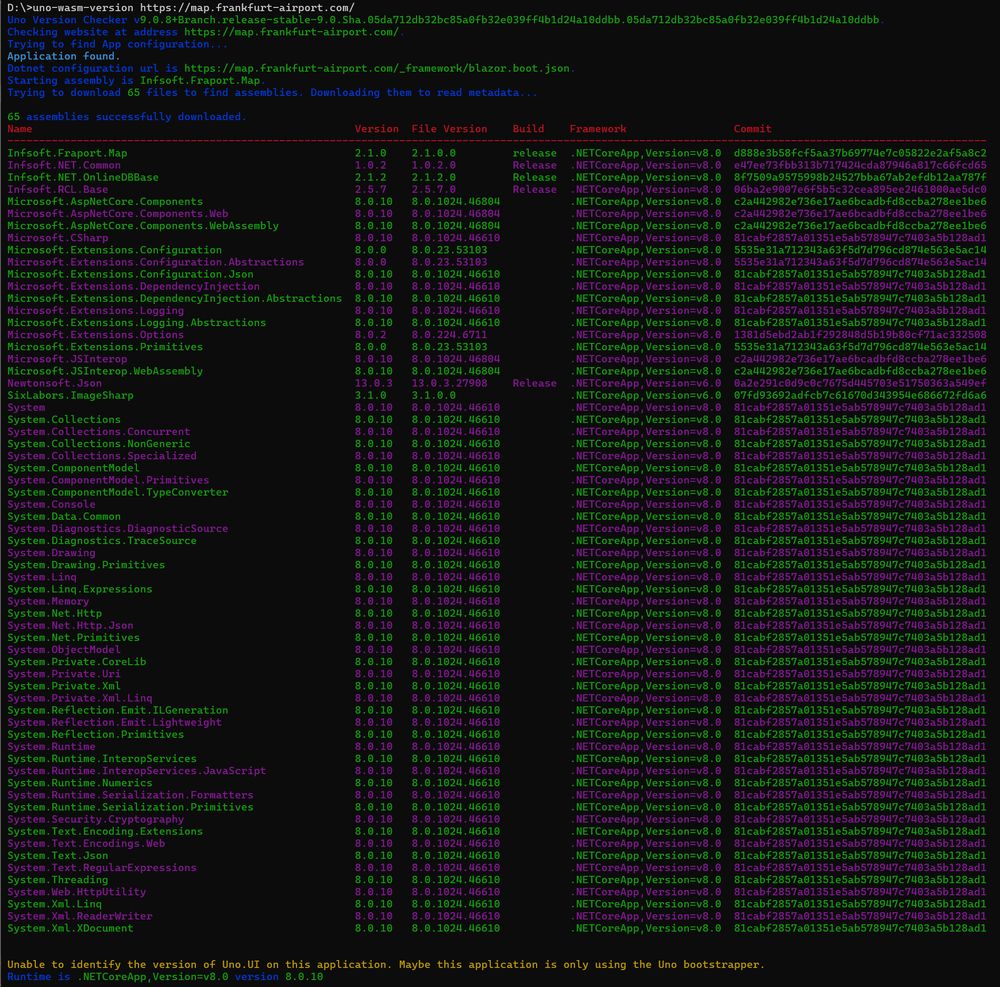This screenshot has height=987, width=1000.
Task: Select version '13.0.3' in the Newtonsoft.Json row
Action: (x=374, y=383)
